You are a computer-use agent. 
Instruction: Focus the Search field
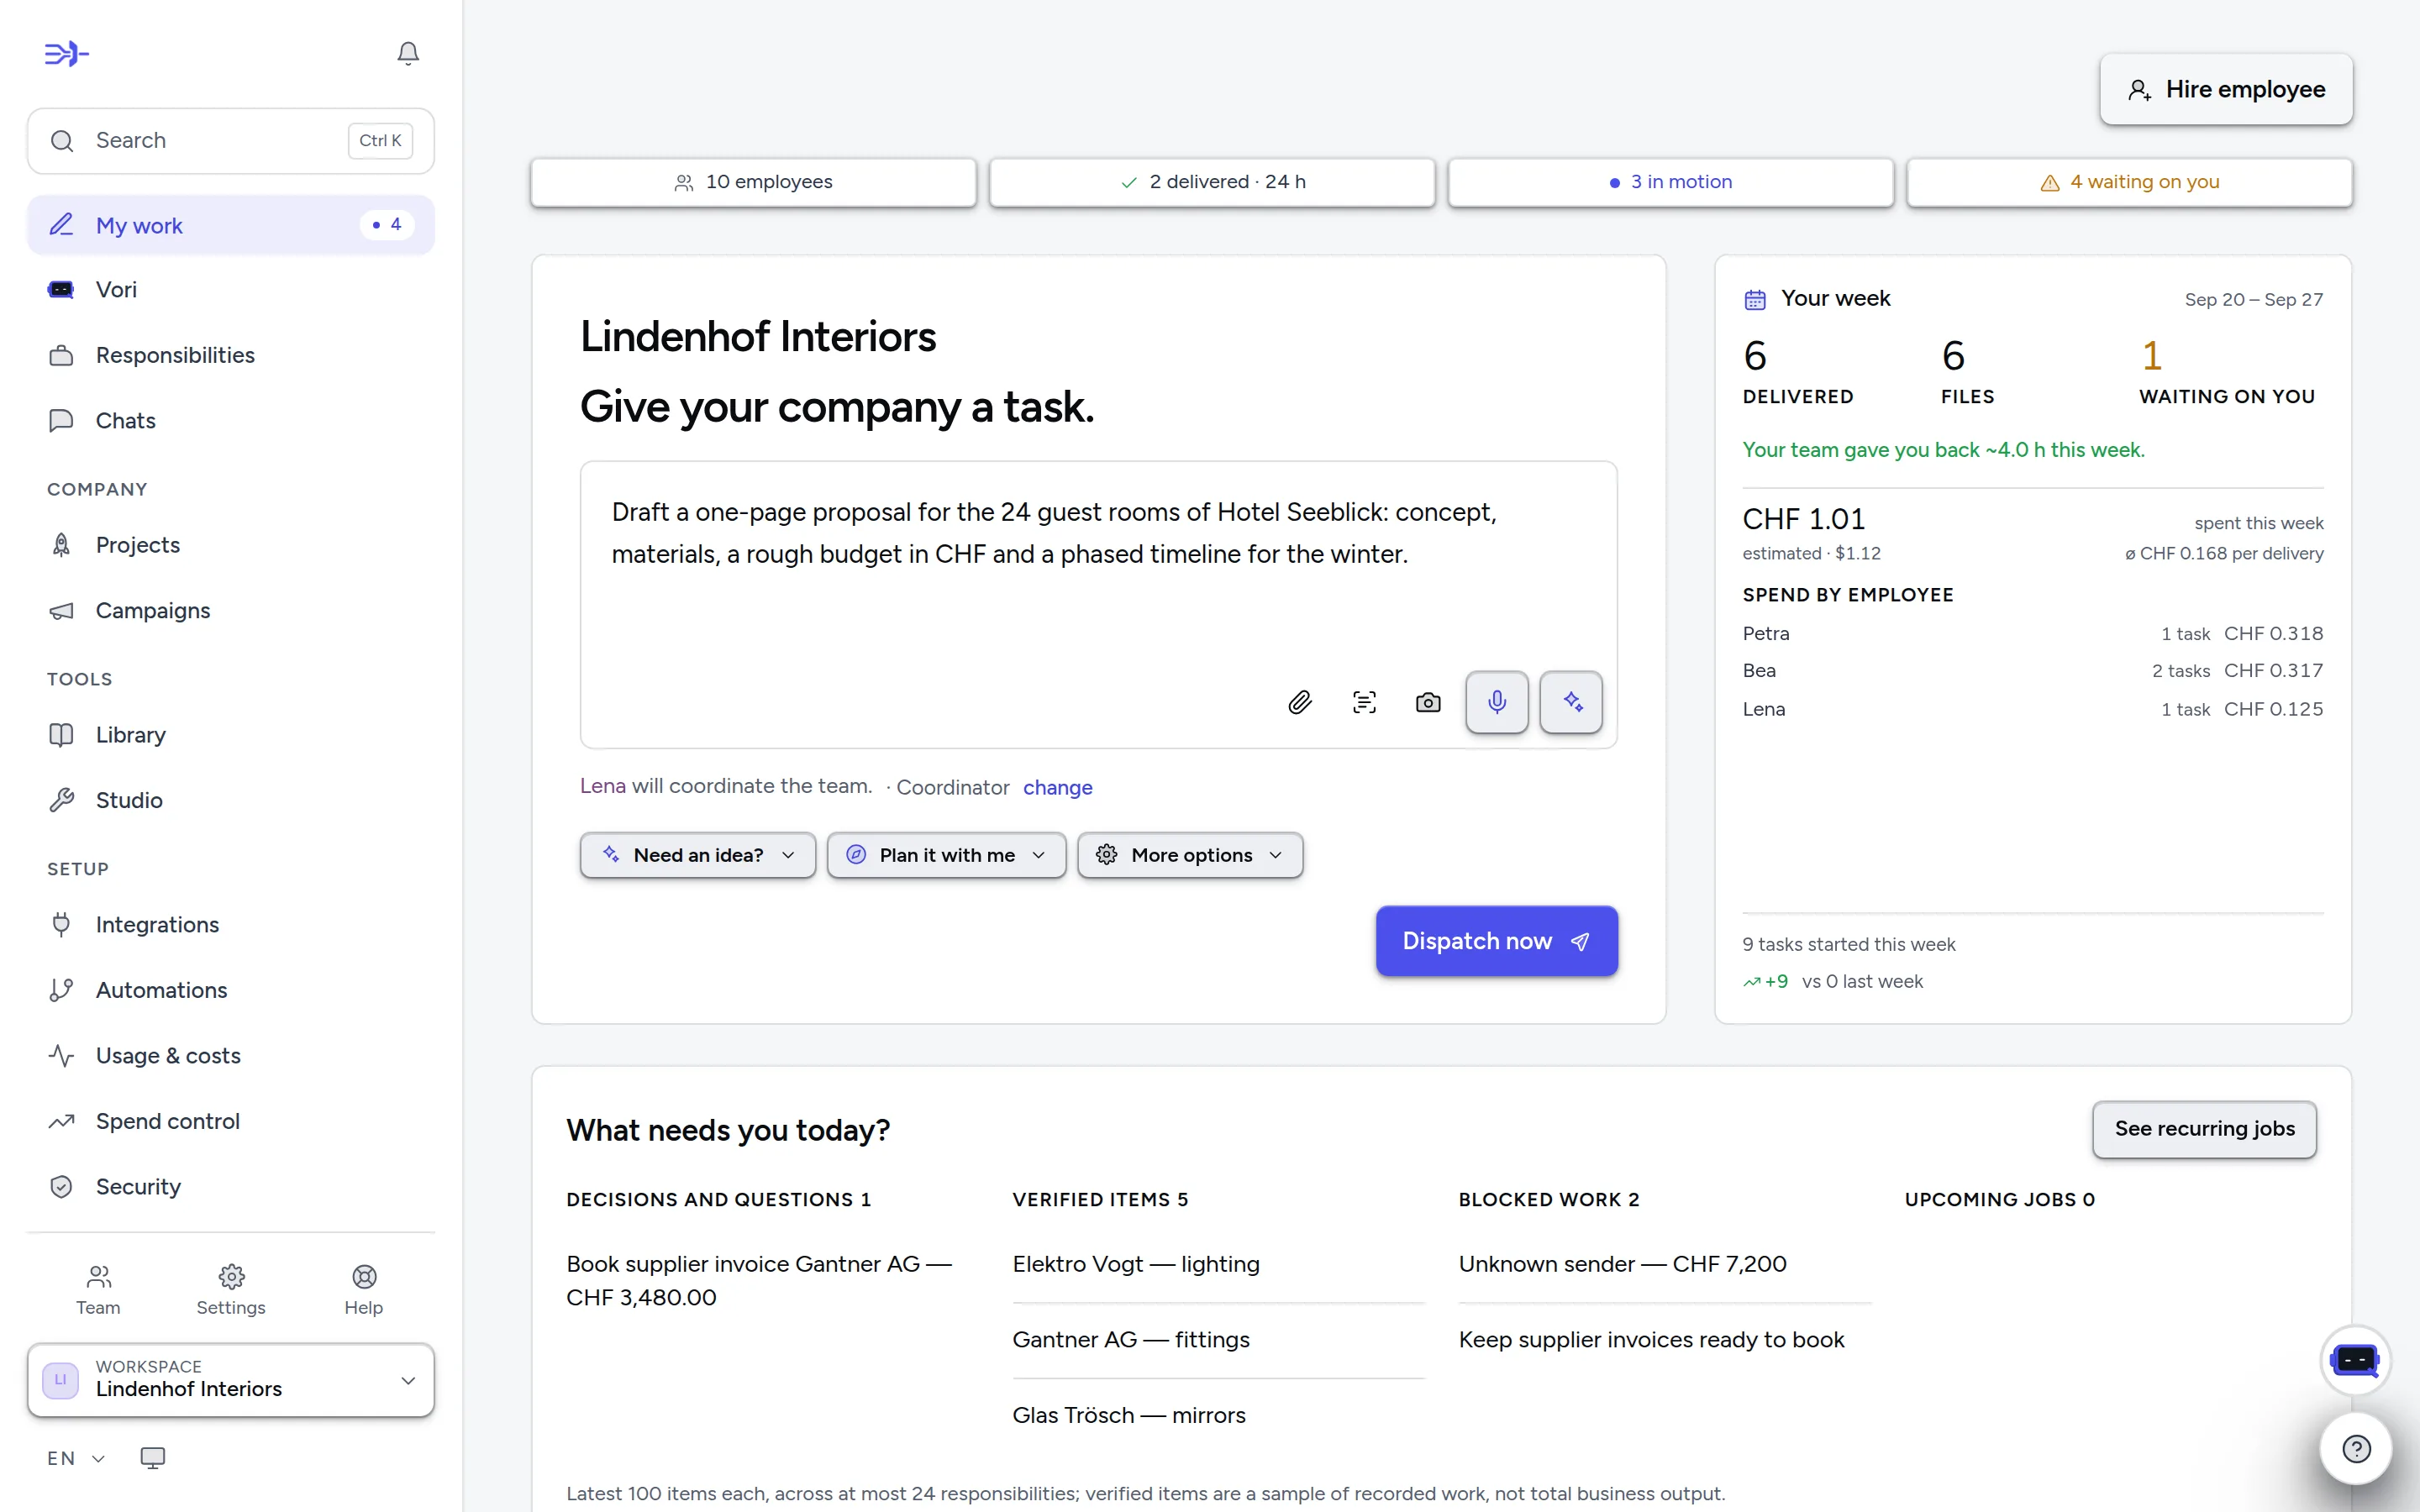(231, 141)
